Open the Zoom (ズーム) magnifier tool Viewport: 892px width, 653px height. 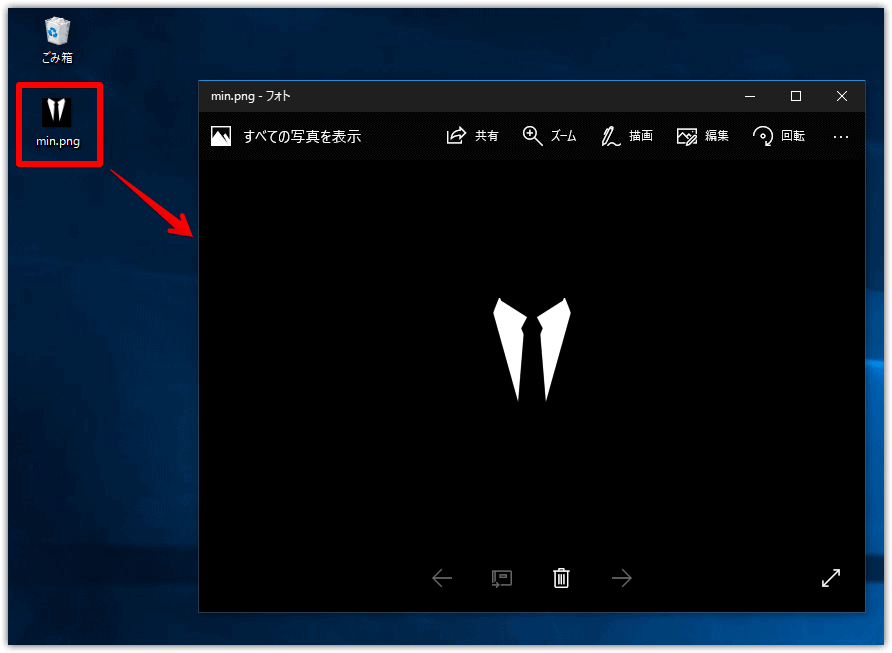(549, 136)
